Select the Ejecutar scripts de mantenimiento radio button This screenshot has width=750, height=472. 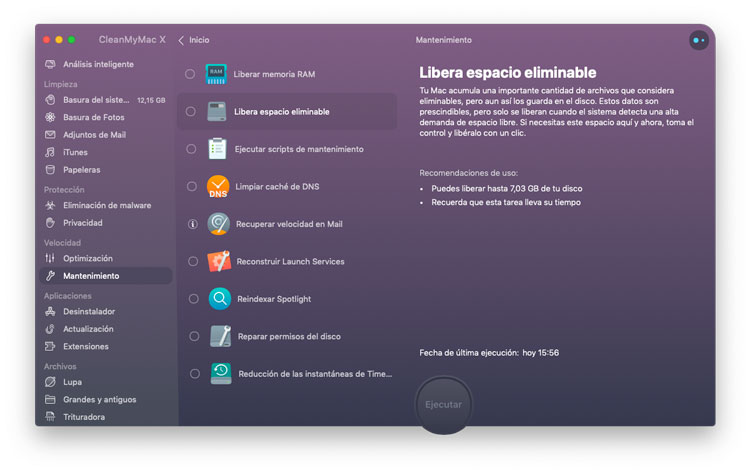pyautogui.click(x=191, y=149)
